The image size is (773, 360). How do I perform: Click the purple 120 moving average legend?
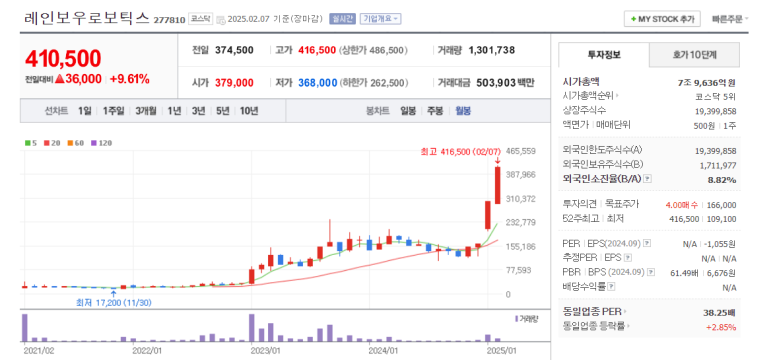tap(102, 143)
